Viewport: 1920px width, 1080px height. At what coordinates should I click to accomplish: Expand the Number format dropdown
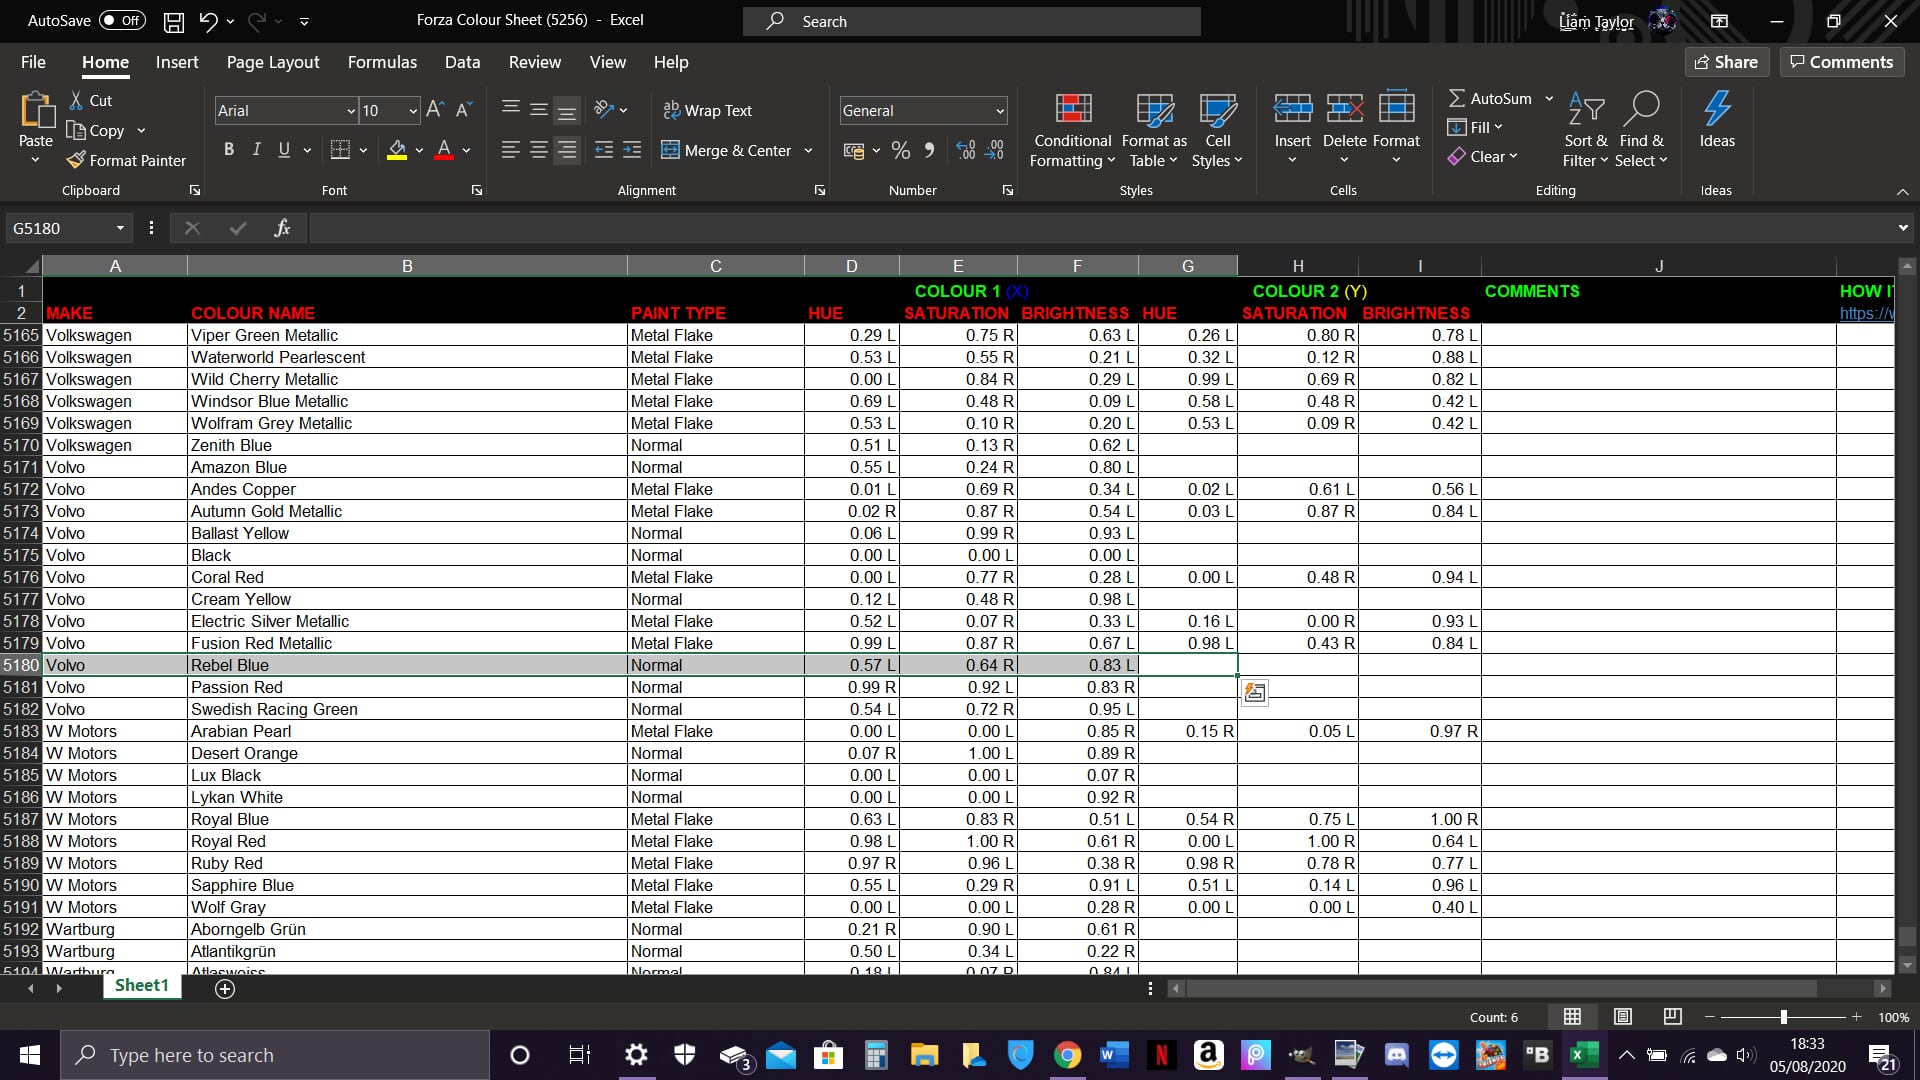pyautogui.click(x=1000, y=109)
